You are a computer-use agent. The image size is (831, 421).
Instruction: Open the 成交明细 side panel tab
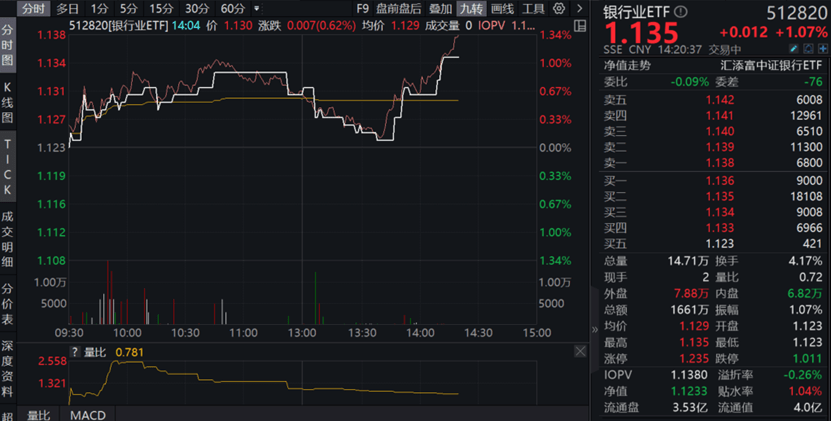click(8, 246)
